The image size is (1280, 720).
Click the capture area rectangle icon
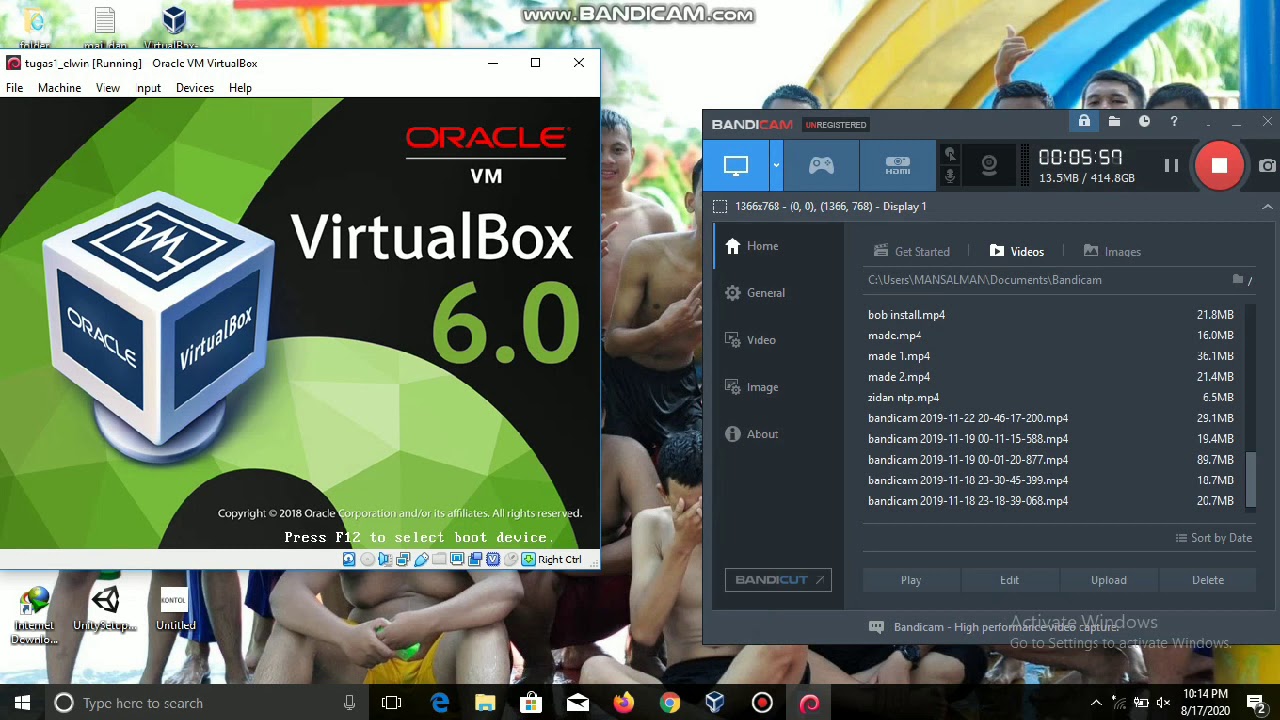(719, 206)
